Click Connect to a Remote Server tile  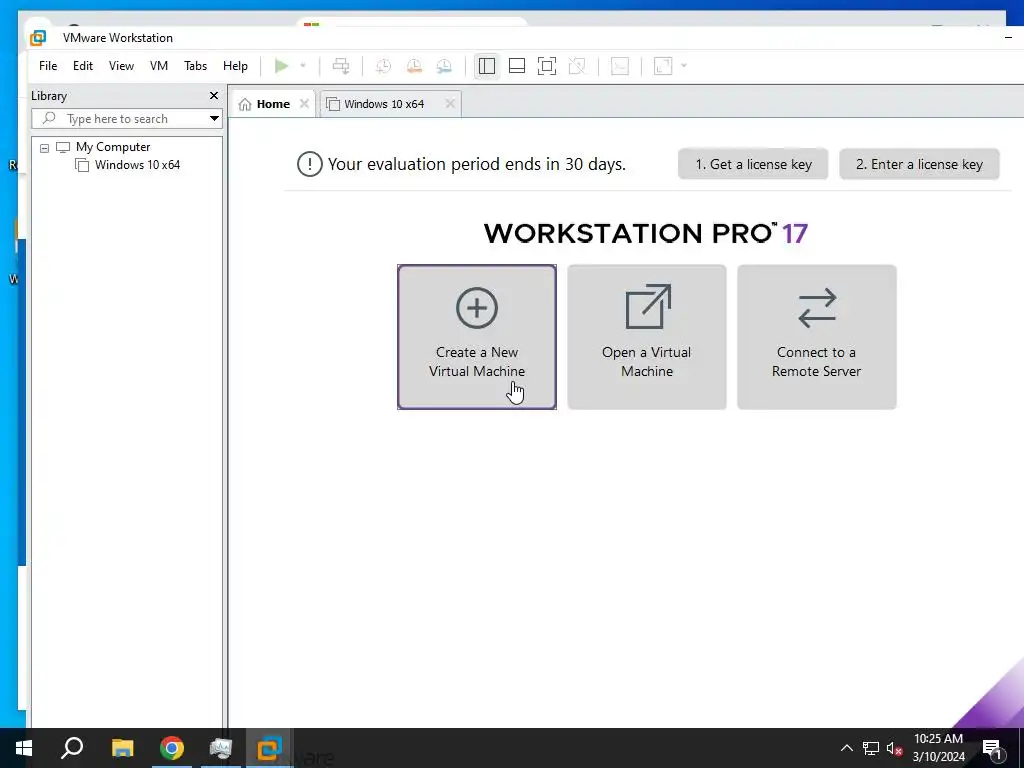click(816, 337)
